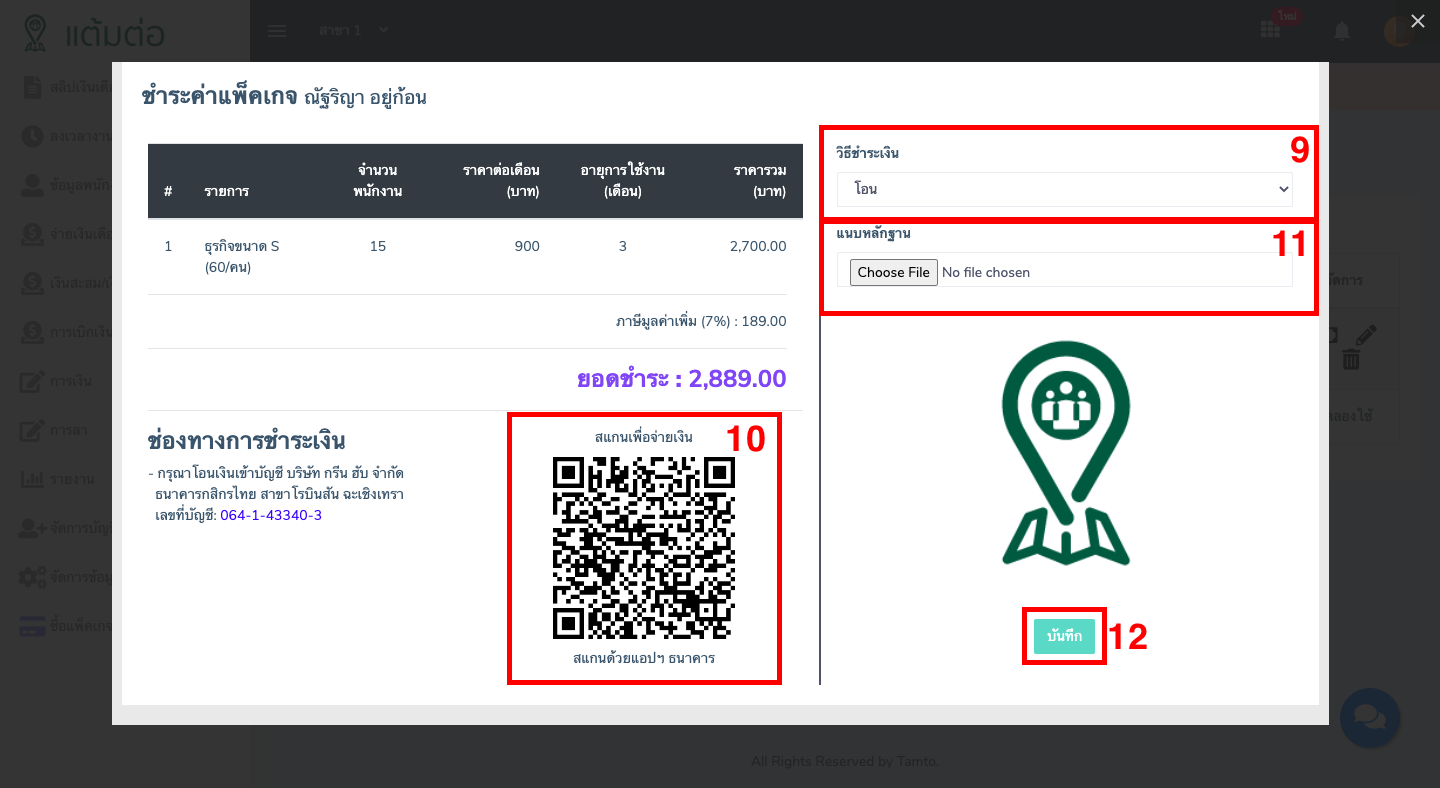This screenshot has width=1440, height=788.
Task: Click the account number 064-1-43340-3
Action: pyautogui.click(x=271, y=515)
